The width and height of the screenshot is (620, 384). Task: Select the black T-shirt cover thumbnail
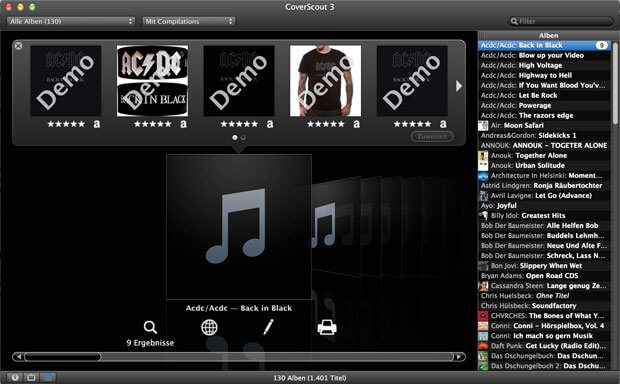click(325, 81)
